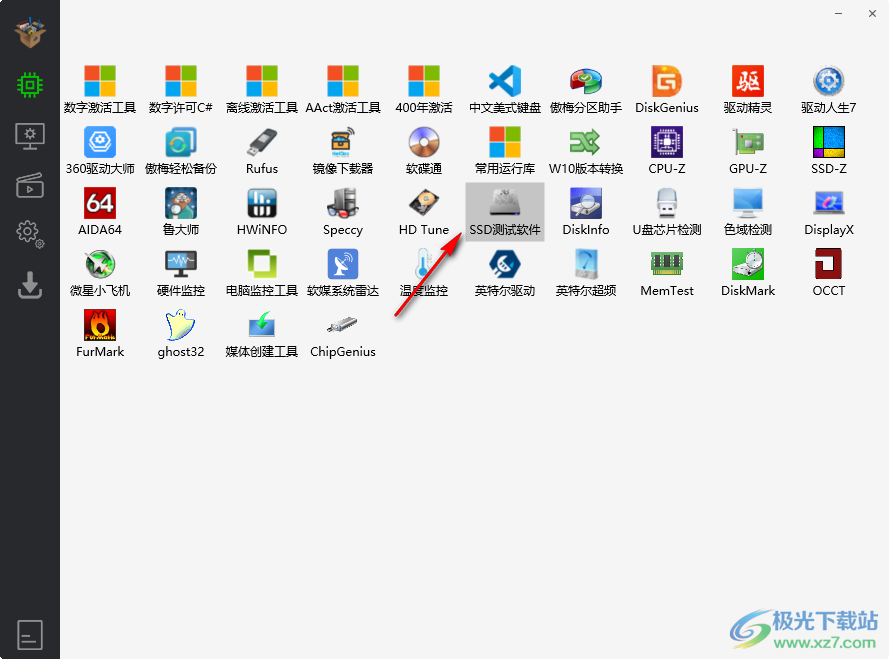Open DiskInfo
This screenshot has height=659, width=889.
(586, 212)
